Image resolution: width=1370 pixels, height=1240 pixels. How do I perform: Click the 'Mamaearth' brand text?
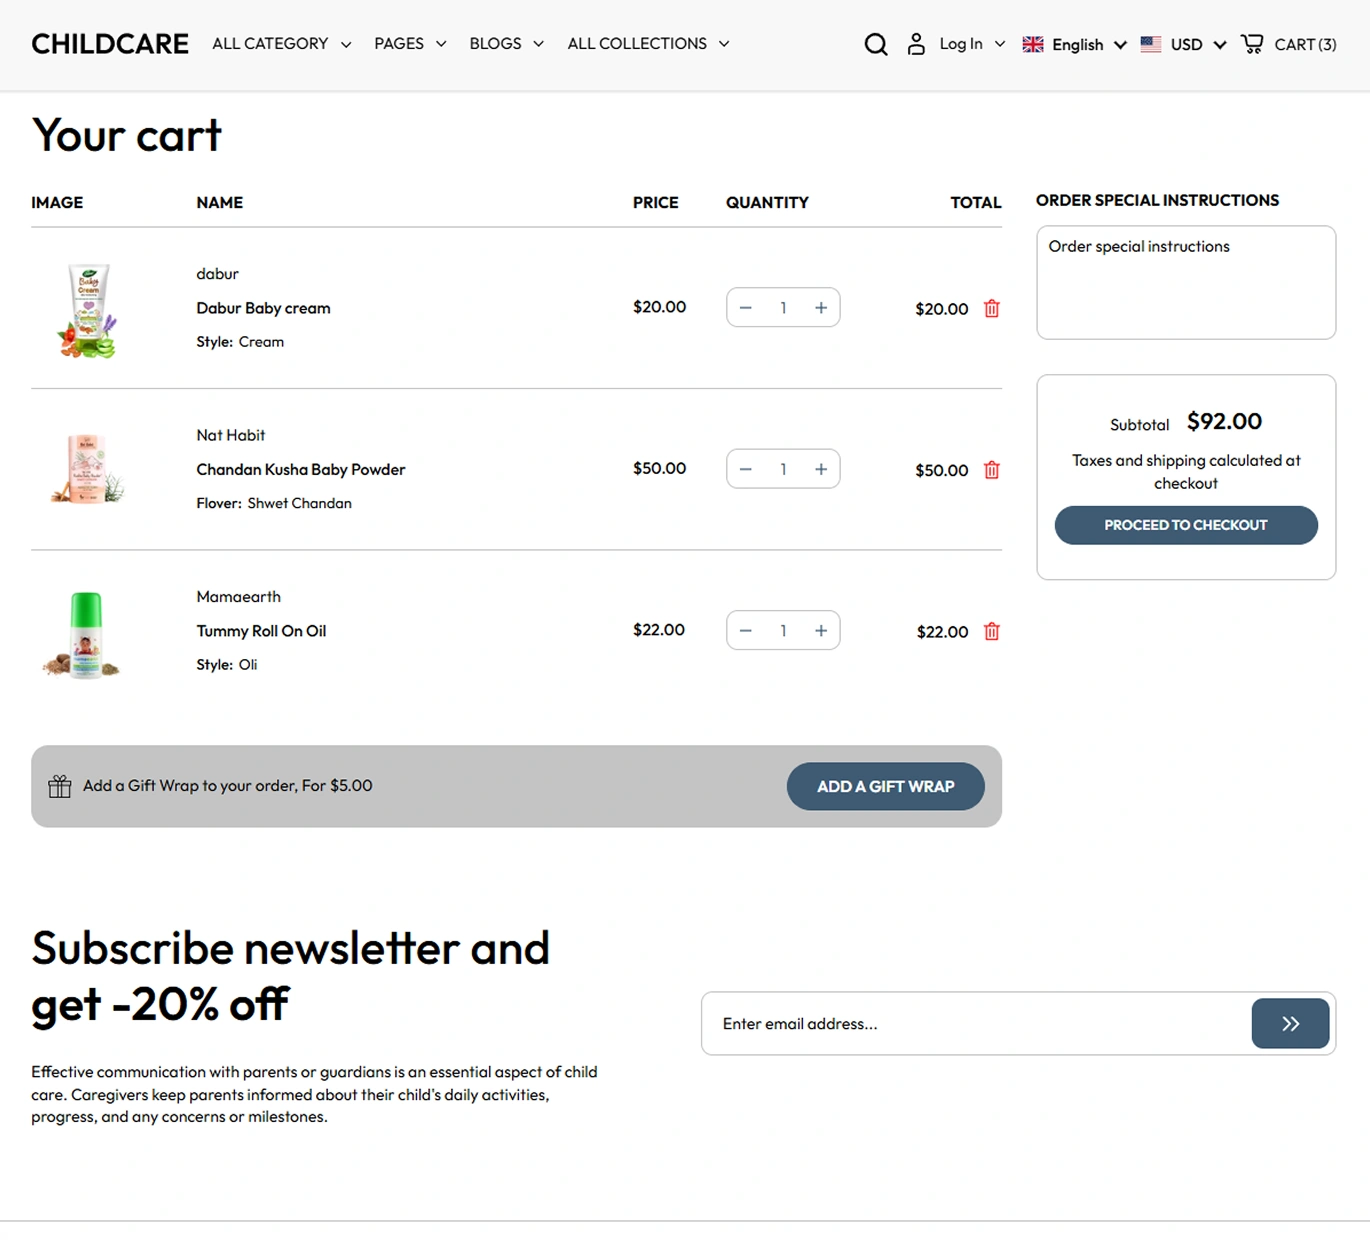[238, 596]
